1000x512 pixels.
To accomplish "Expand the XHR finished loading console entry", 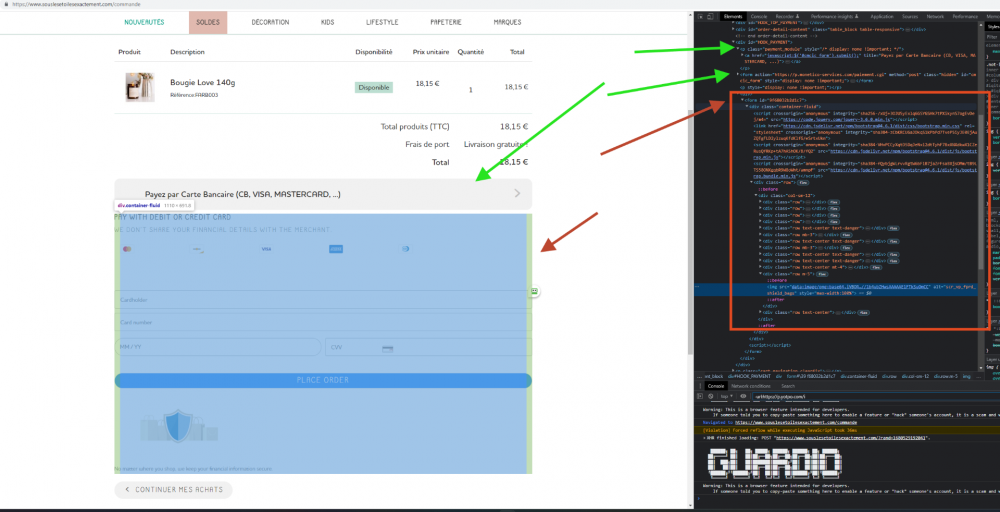I will (x=704, y=438).
